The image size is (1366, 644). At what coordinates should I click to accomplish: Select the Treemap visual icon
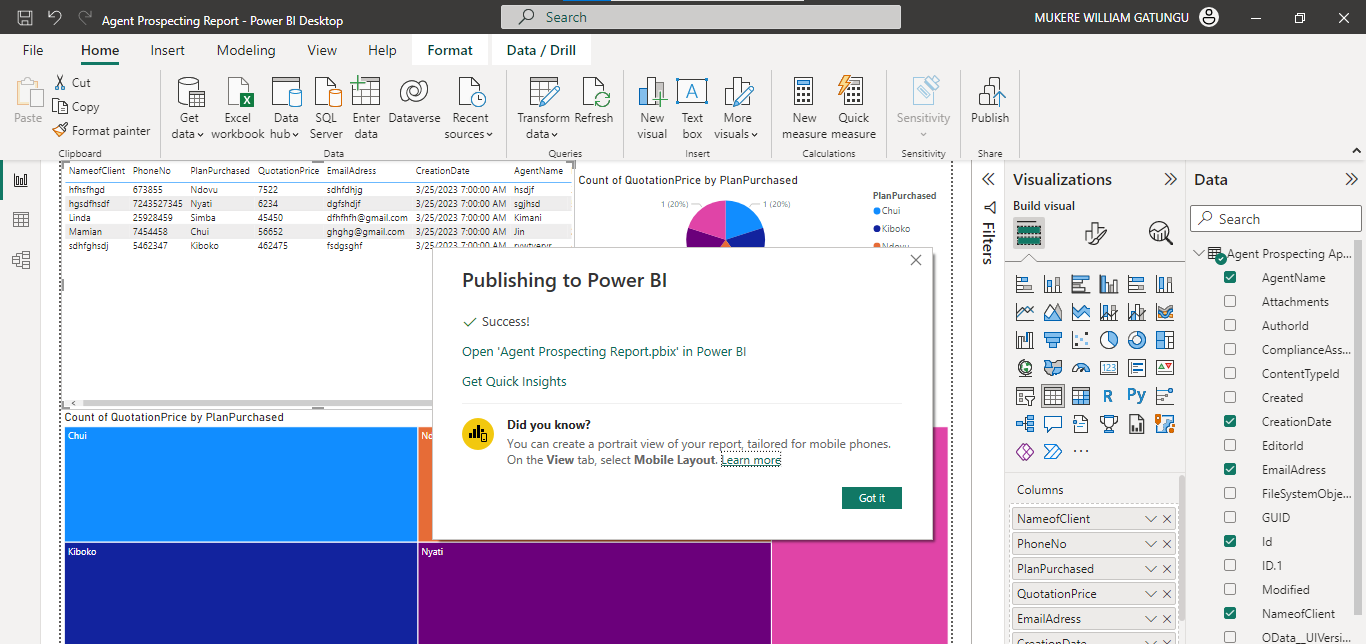1165,340
